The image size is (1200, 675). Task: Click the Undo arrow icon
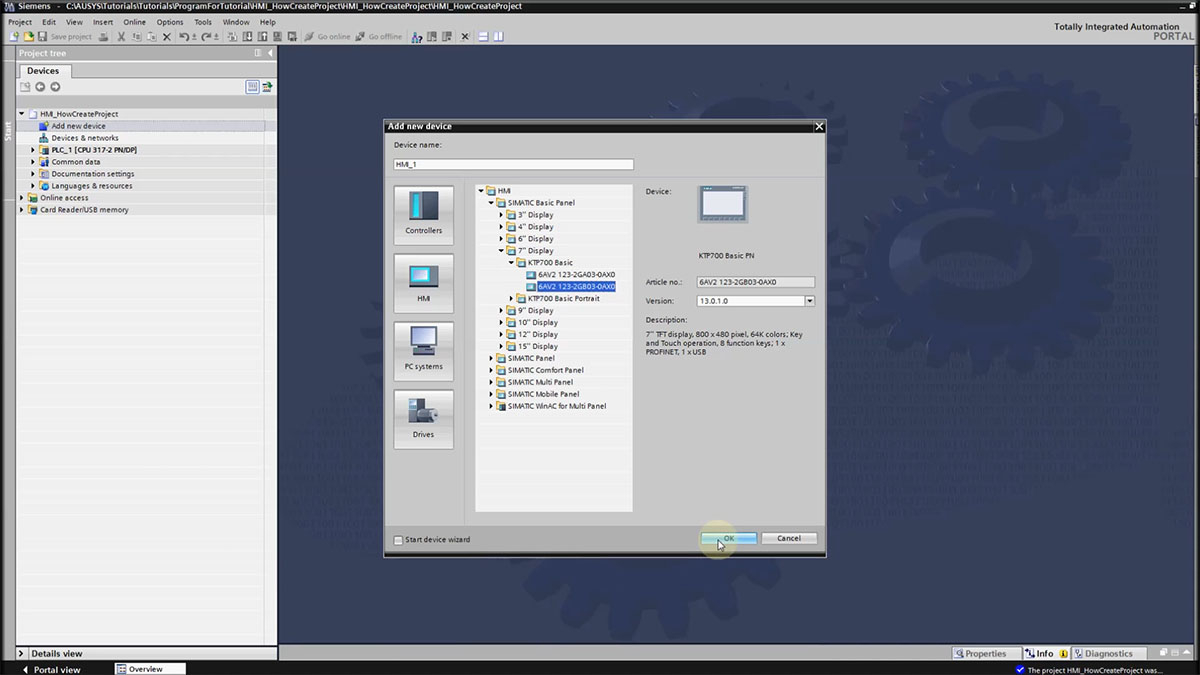point(185,37)
